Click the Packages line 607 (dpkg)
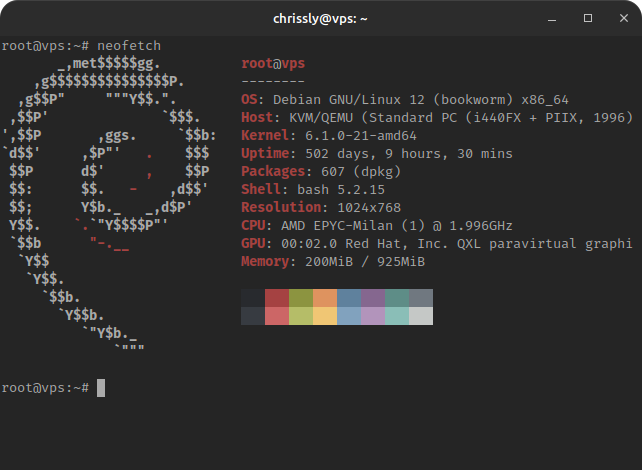This screenshot has width=642, height=470. [x=321, y=172]
